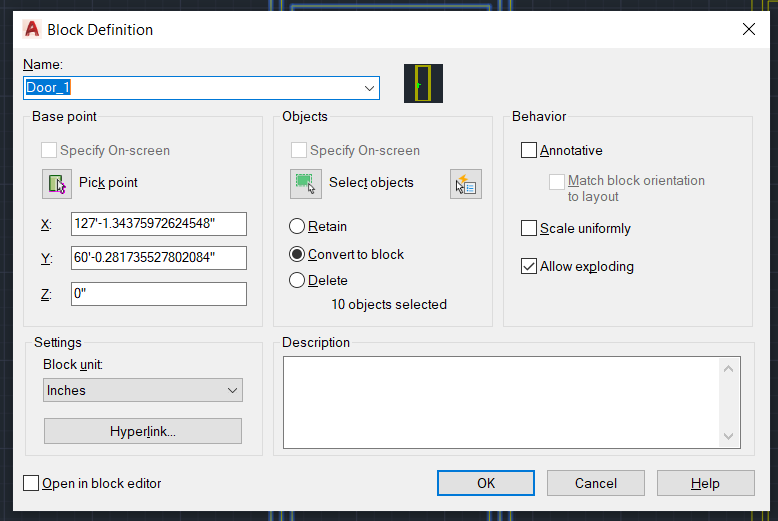
Task: Close the Block Definition dialog
Action: point(749,29)
